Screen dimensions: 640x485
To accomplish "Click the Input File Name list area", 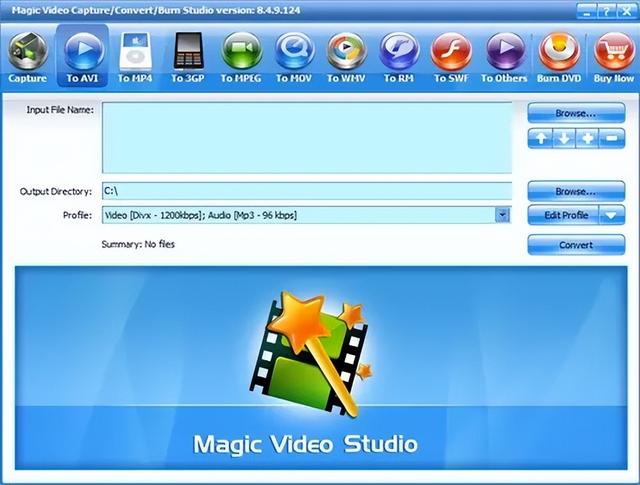I will [x=307, y=138].
